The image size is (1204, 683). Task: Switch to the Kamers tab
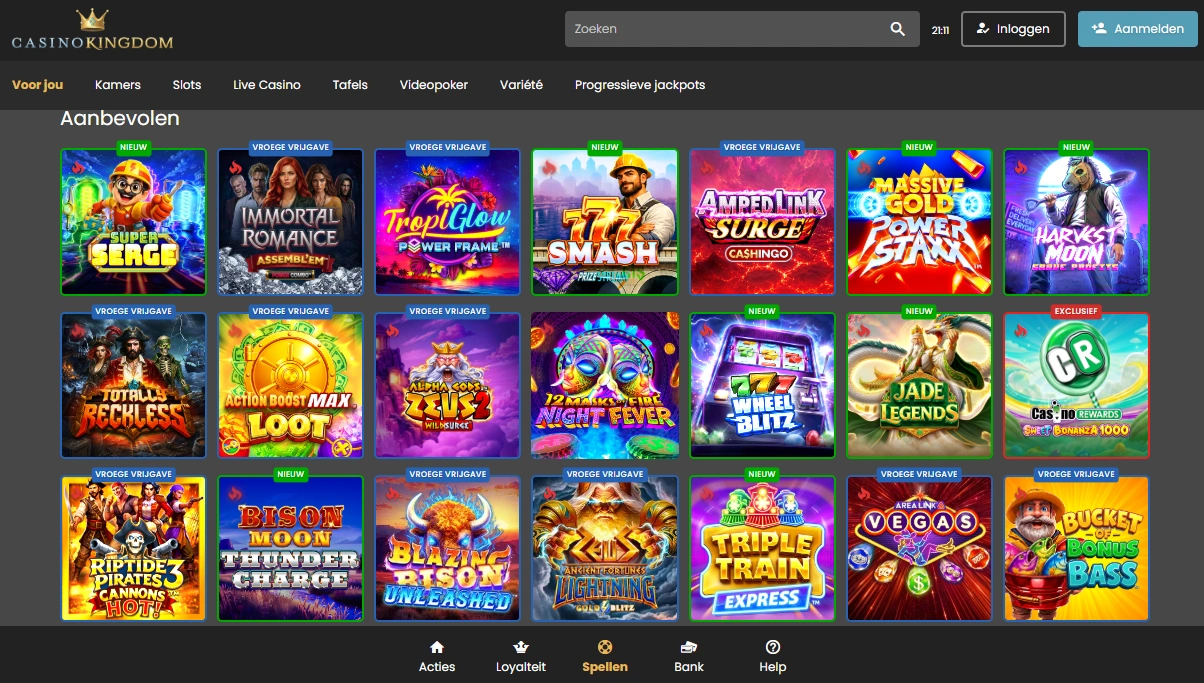point(118,85)
